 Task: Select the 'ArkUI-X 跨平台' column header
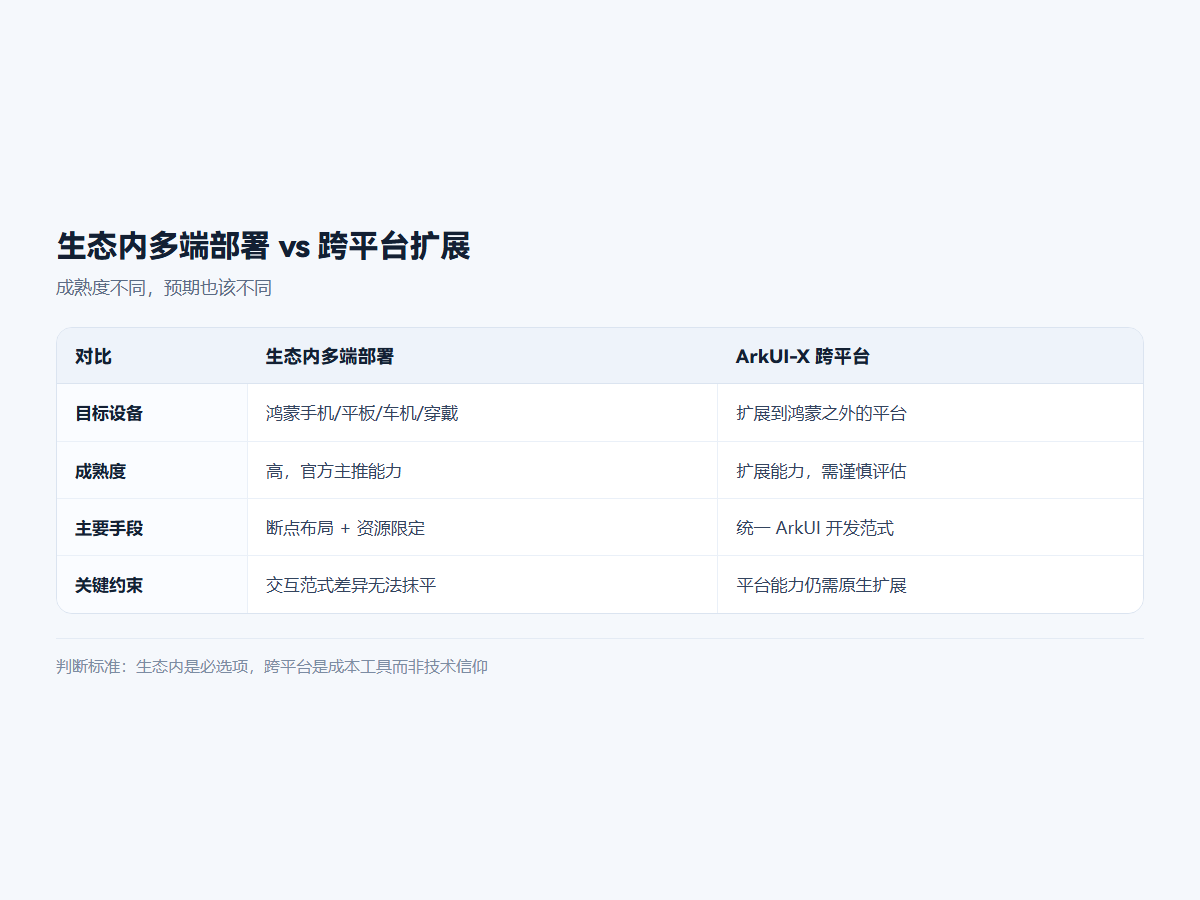[x=930, y=356]
